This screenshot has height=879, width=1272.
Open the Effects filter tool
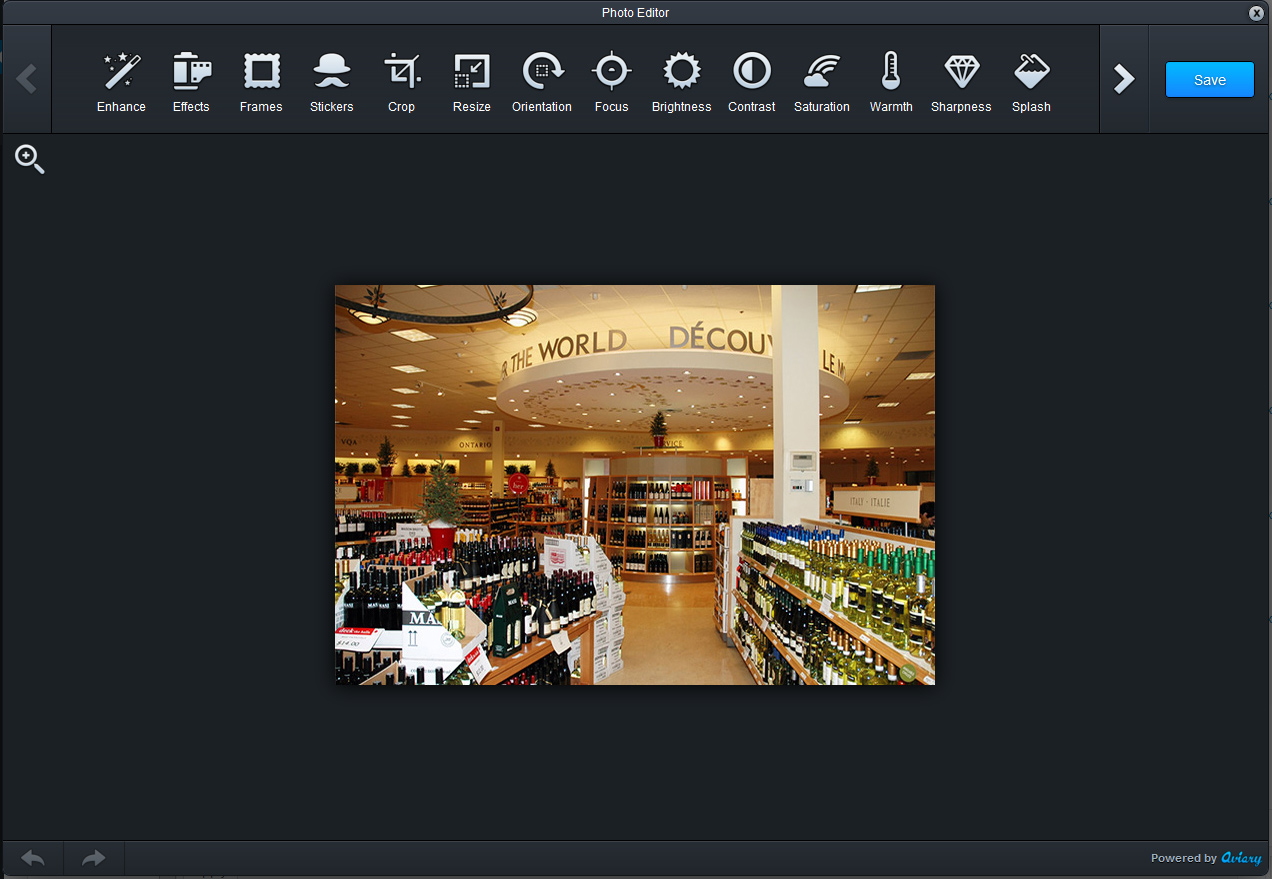(x=191, y=81)
